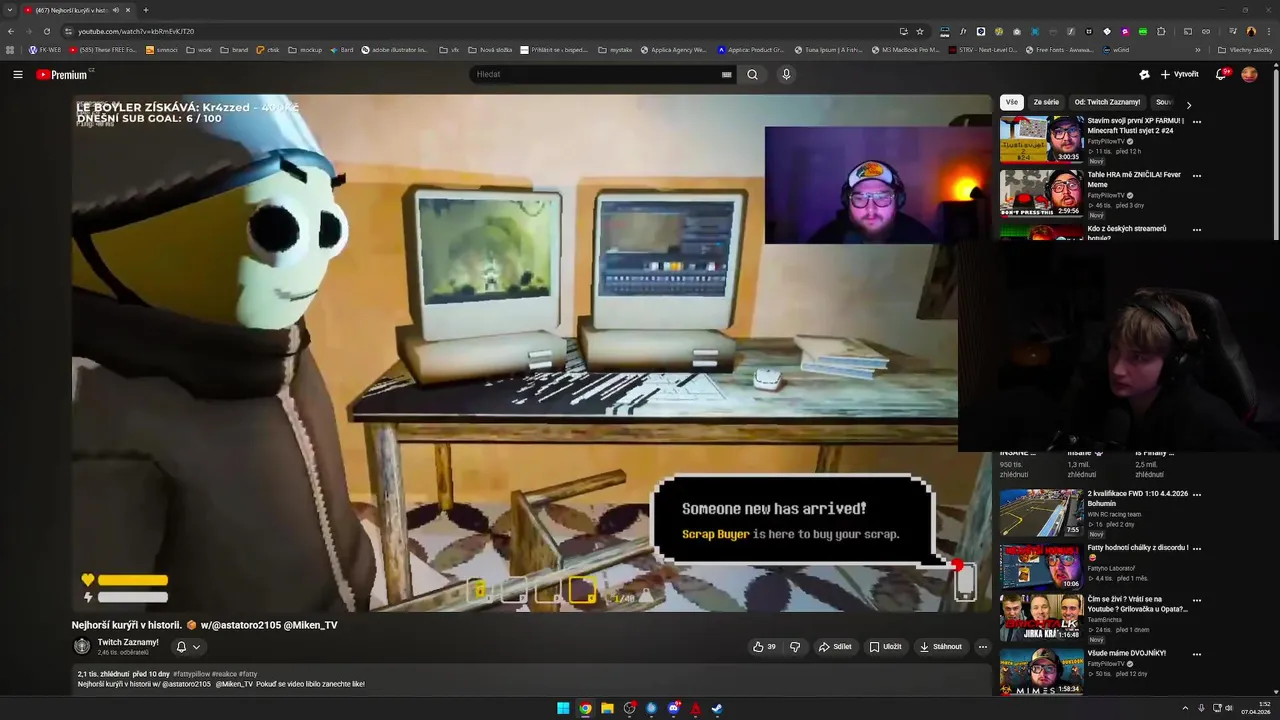Viewport: 1280px width, 720px height.
Task: Open the Twitch Zaznamy! channel avatar
Action: tap(82, 646)
